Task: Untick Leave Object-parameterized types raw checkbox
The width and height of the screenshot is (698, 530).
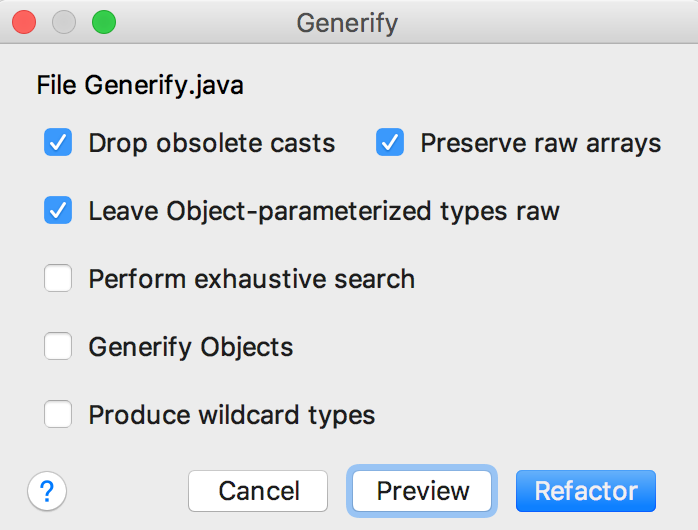Action: pos(58,210)
